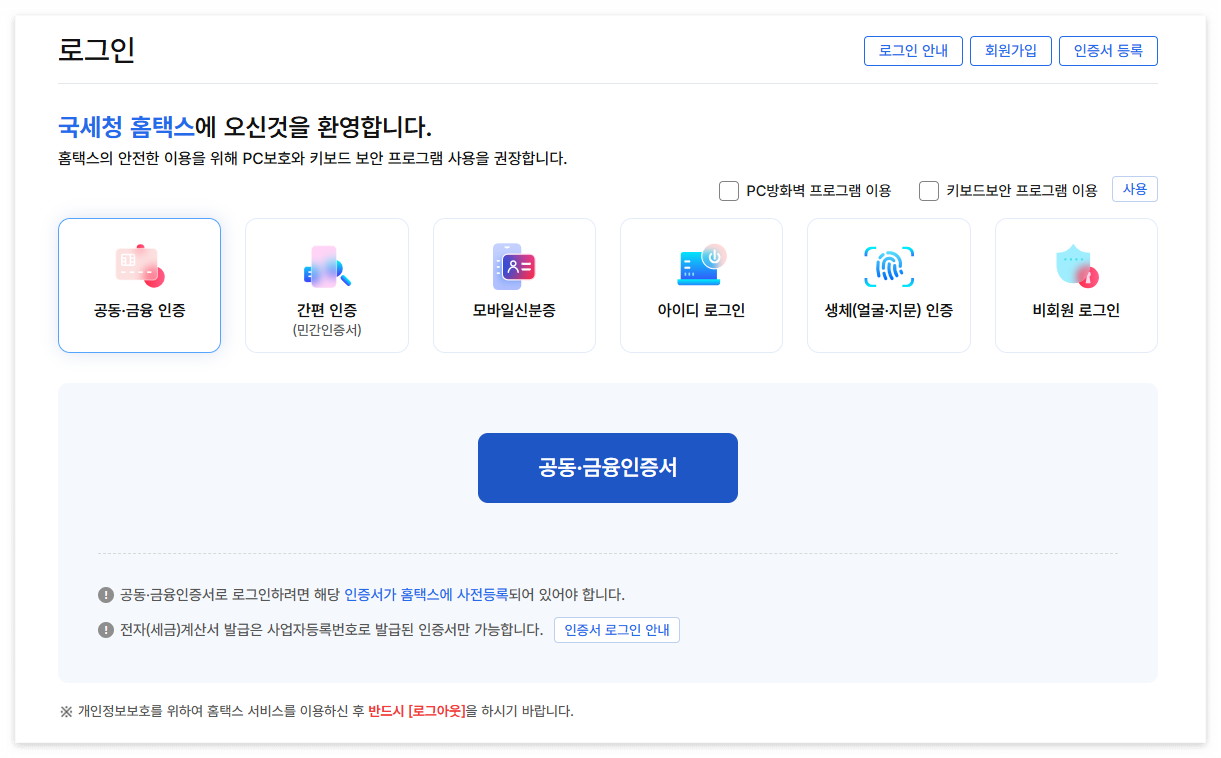The width and height of the screenshot is (1221, 758).
Task: Click the 회원가입 button
Action: click(1011, 51)
